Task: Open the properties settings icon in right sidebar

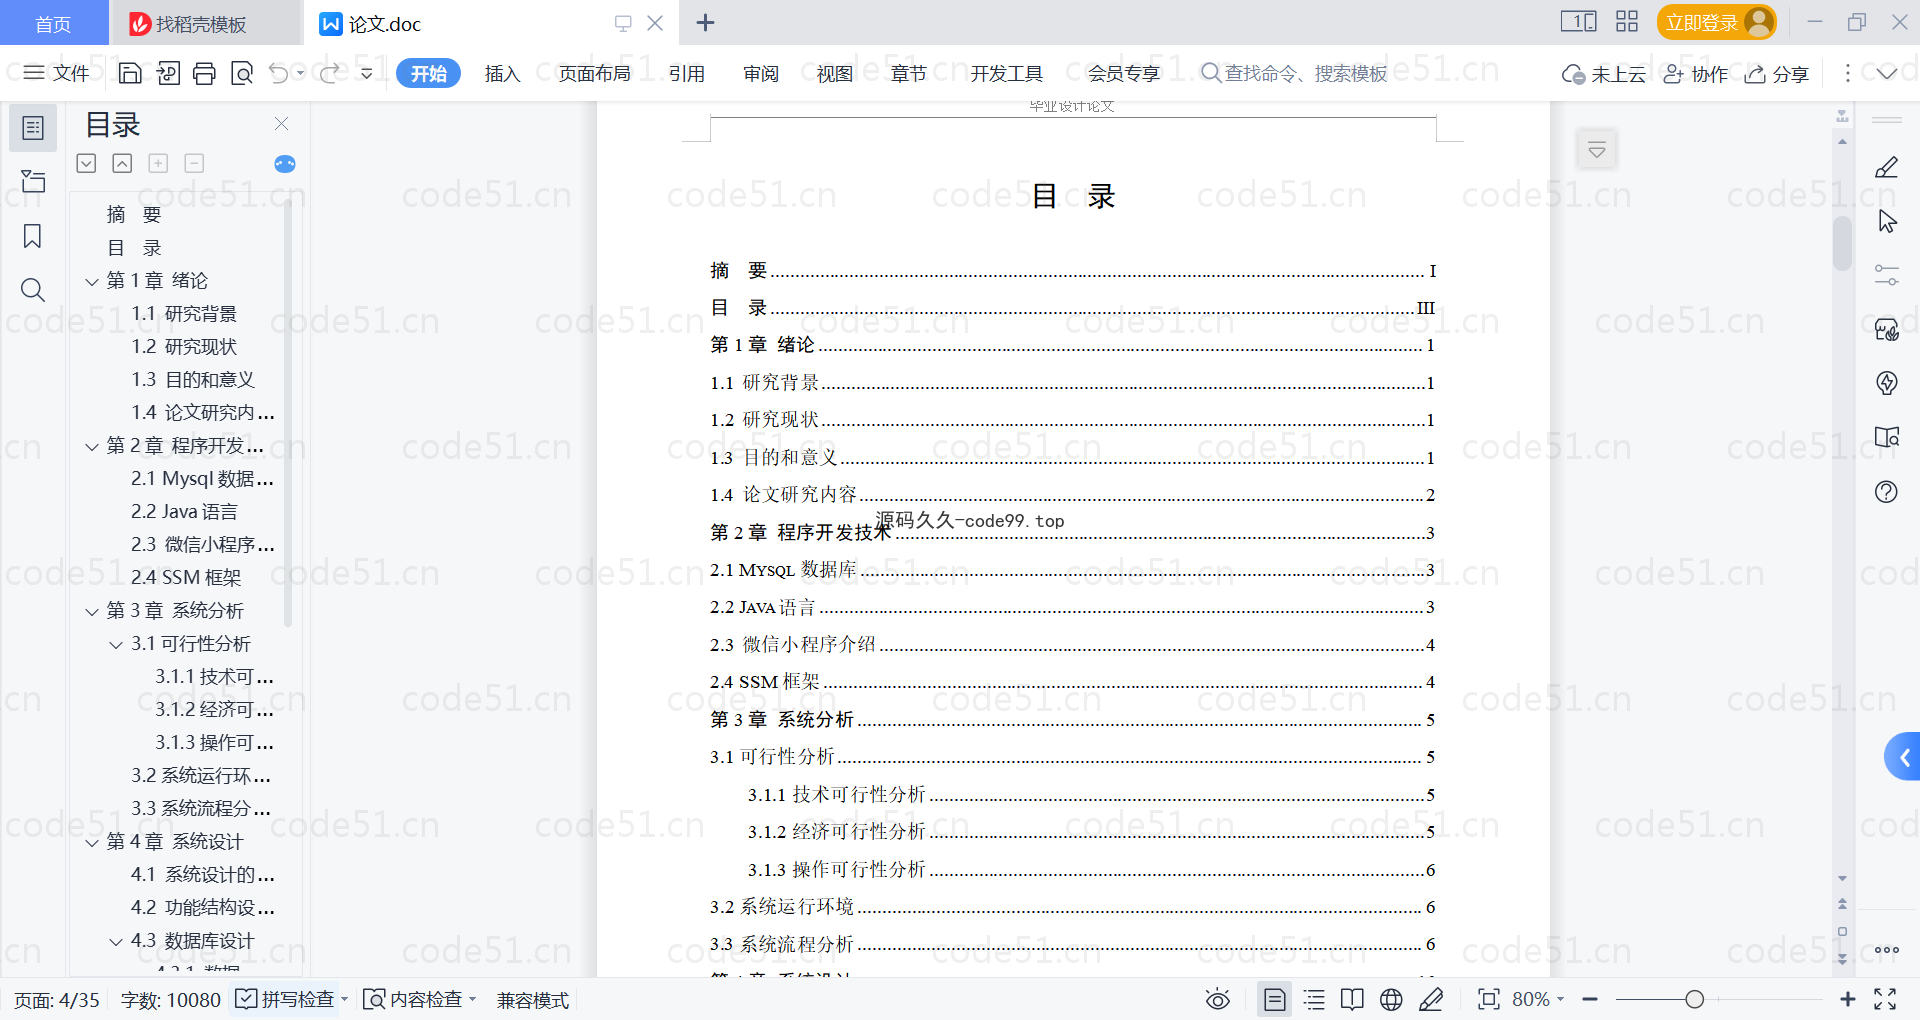Action: tap(1886, 275)
